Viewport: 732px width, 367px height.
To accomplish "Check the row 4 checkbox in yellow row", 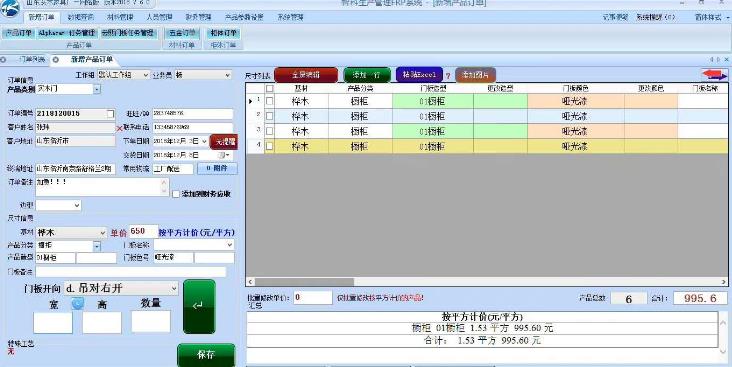I will [269, 146].
